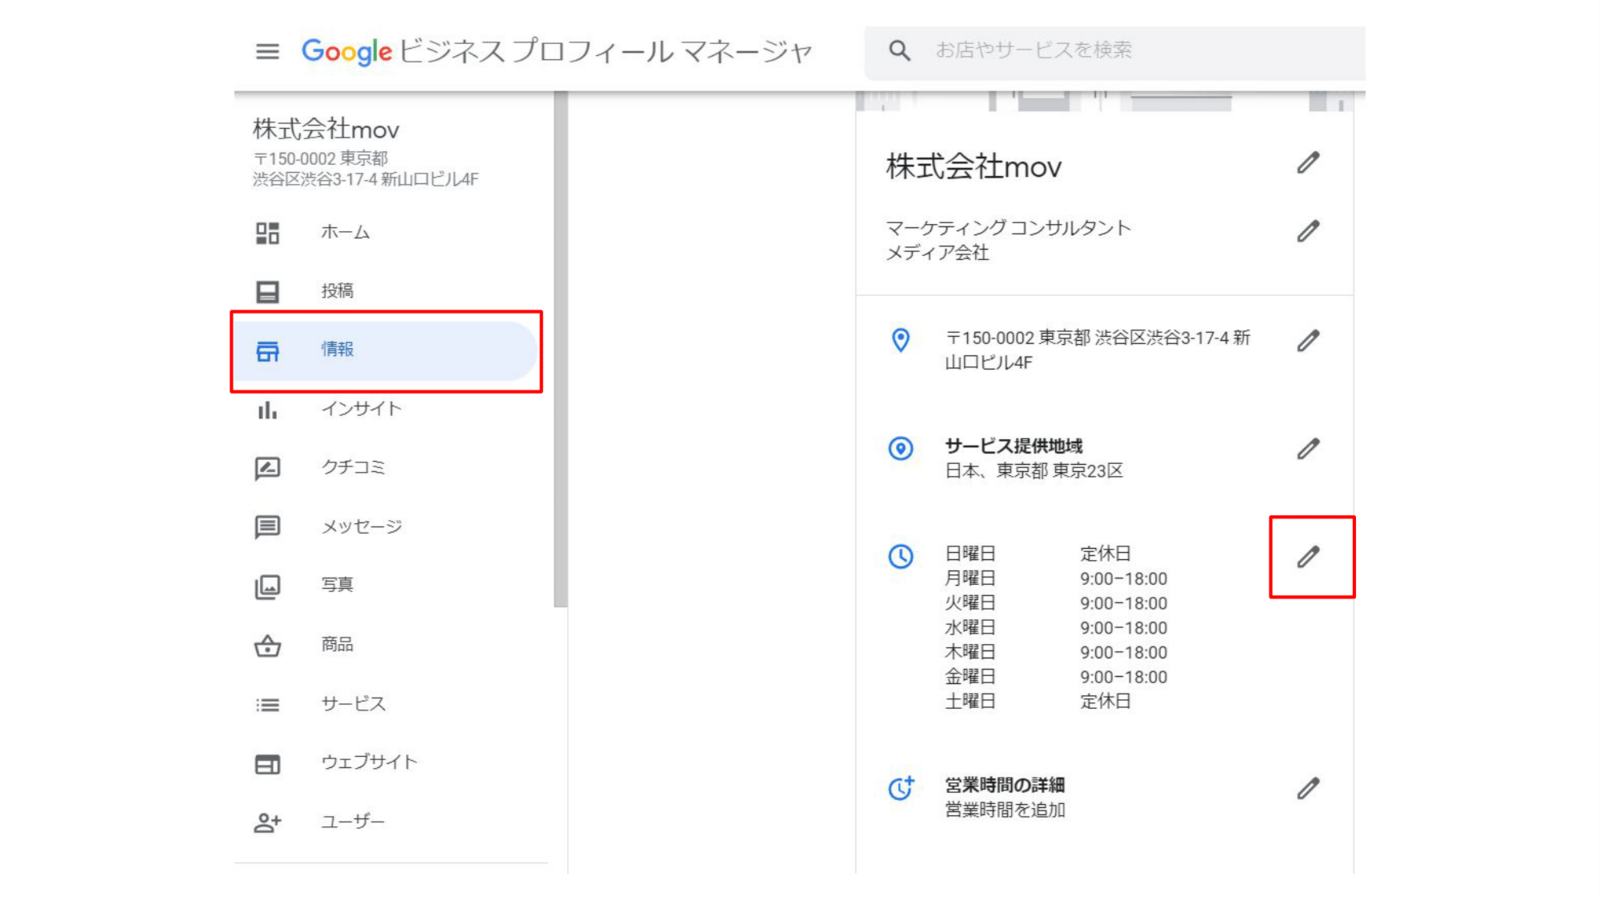Image resolution: width=1600 pixels, height=900 pixels.
Task: Click the ユーザー add person icon
Action: pos(267,822)
